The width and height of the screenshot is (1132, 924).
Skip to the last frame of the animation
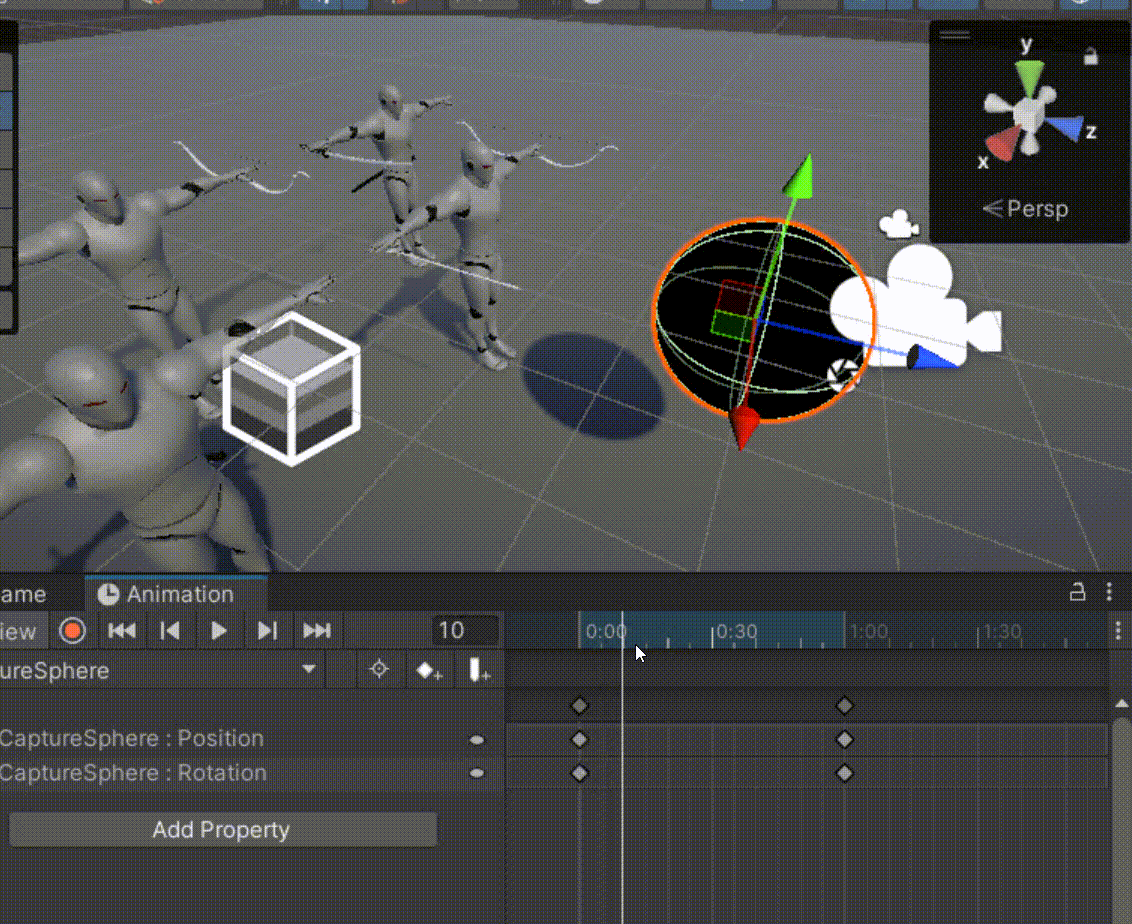click(x=317, y=630)
